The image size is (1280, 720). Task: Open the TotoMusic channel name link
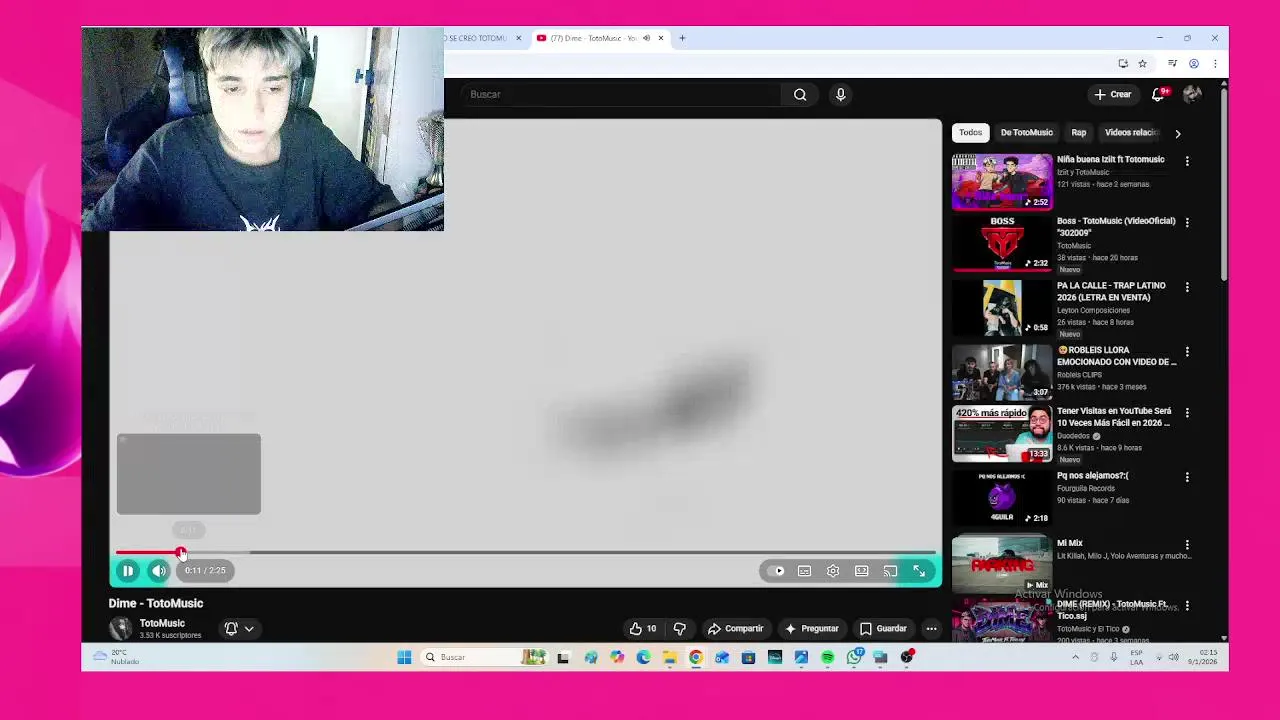(162, 623)
